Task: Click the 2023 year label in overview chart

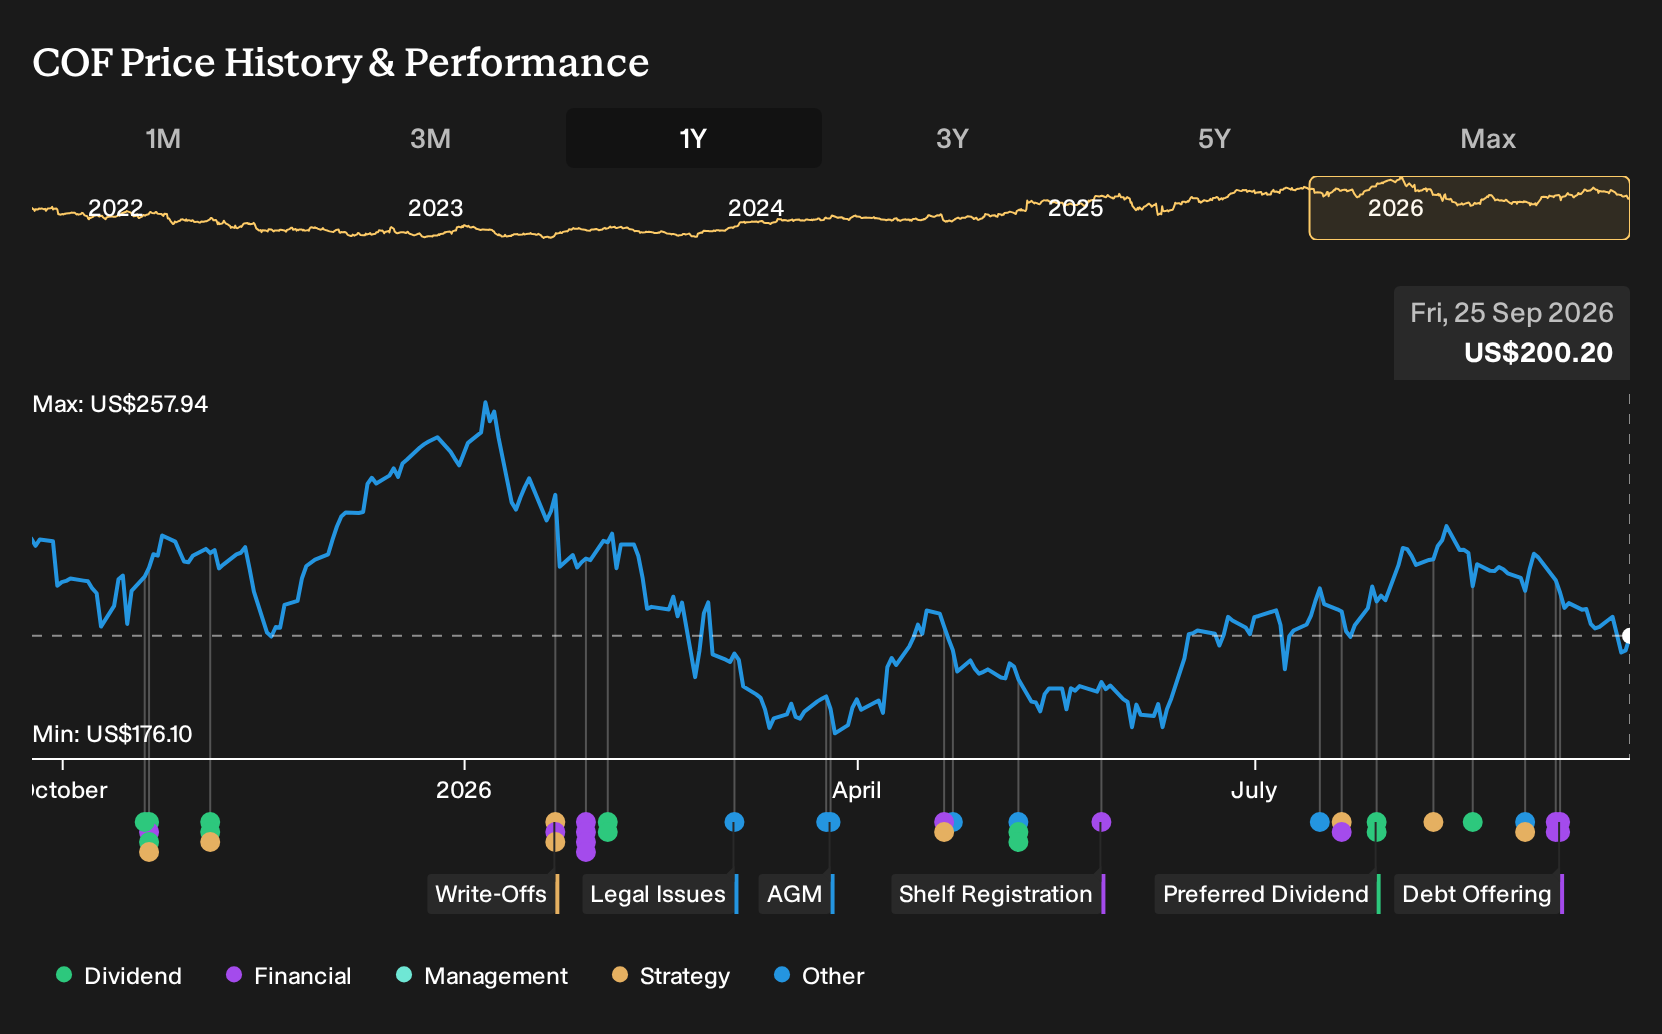Action: pos(436,208)
